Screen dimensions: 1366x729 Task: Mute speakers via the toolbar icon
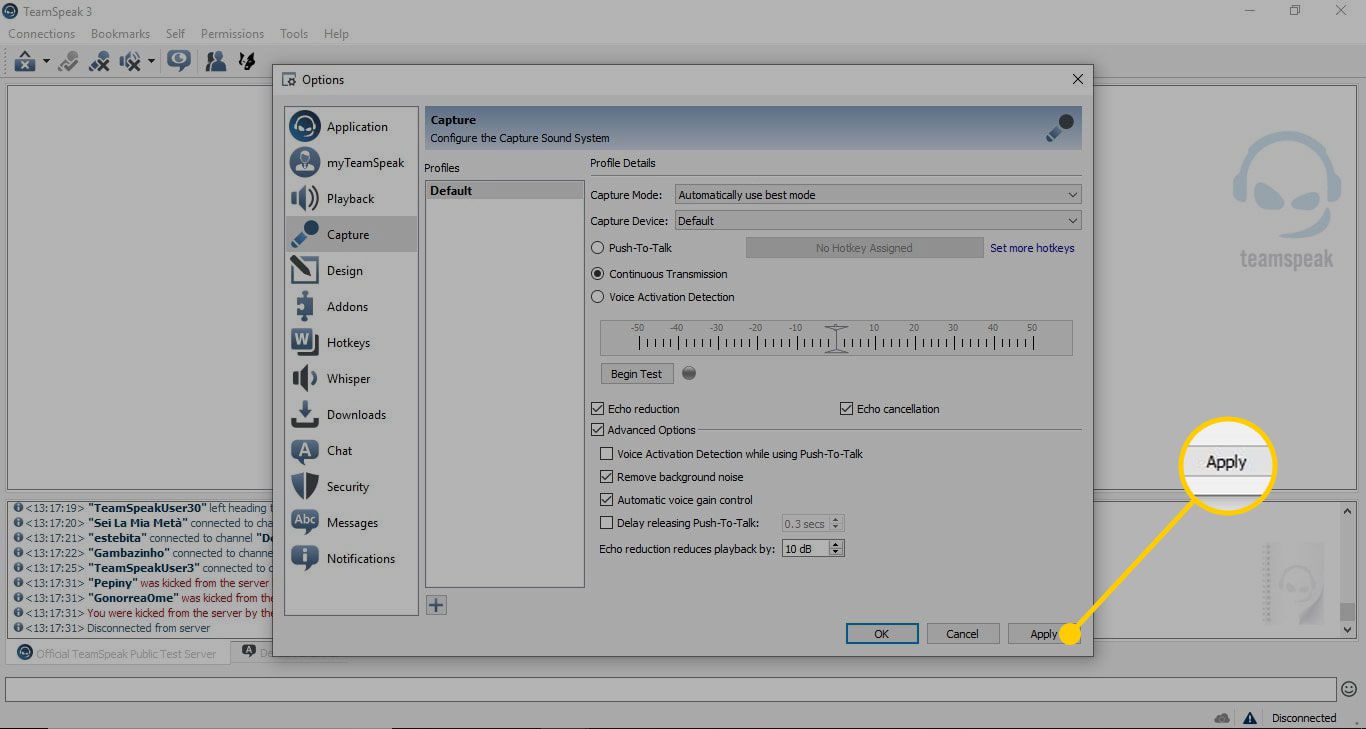(130, 62)
